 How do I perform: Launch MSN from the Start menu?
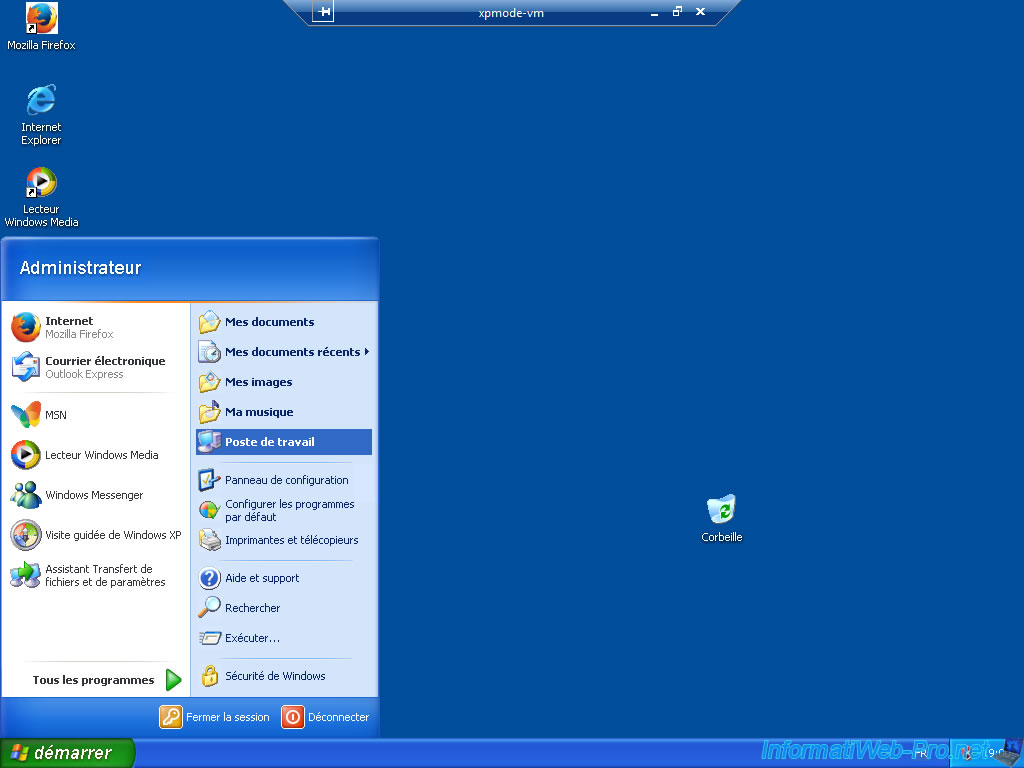95,415
